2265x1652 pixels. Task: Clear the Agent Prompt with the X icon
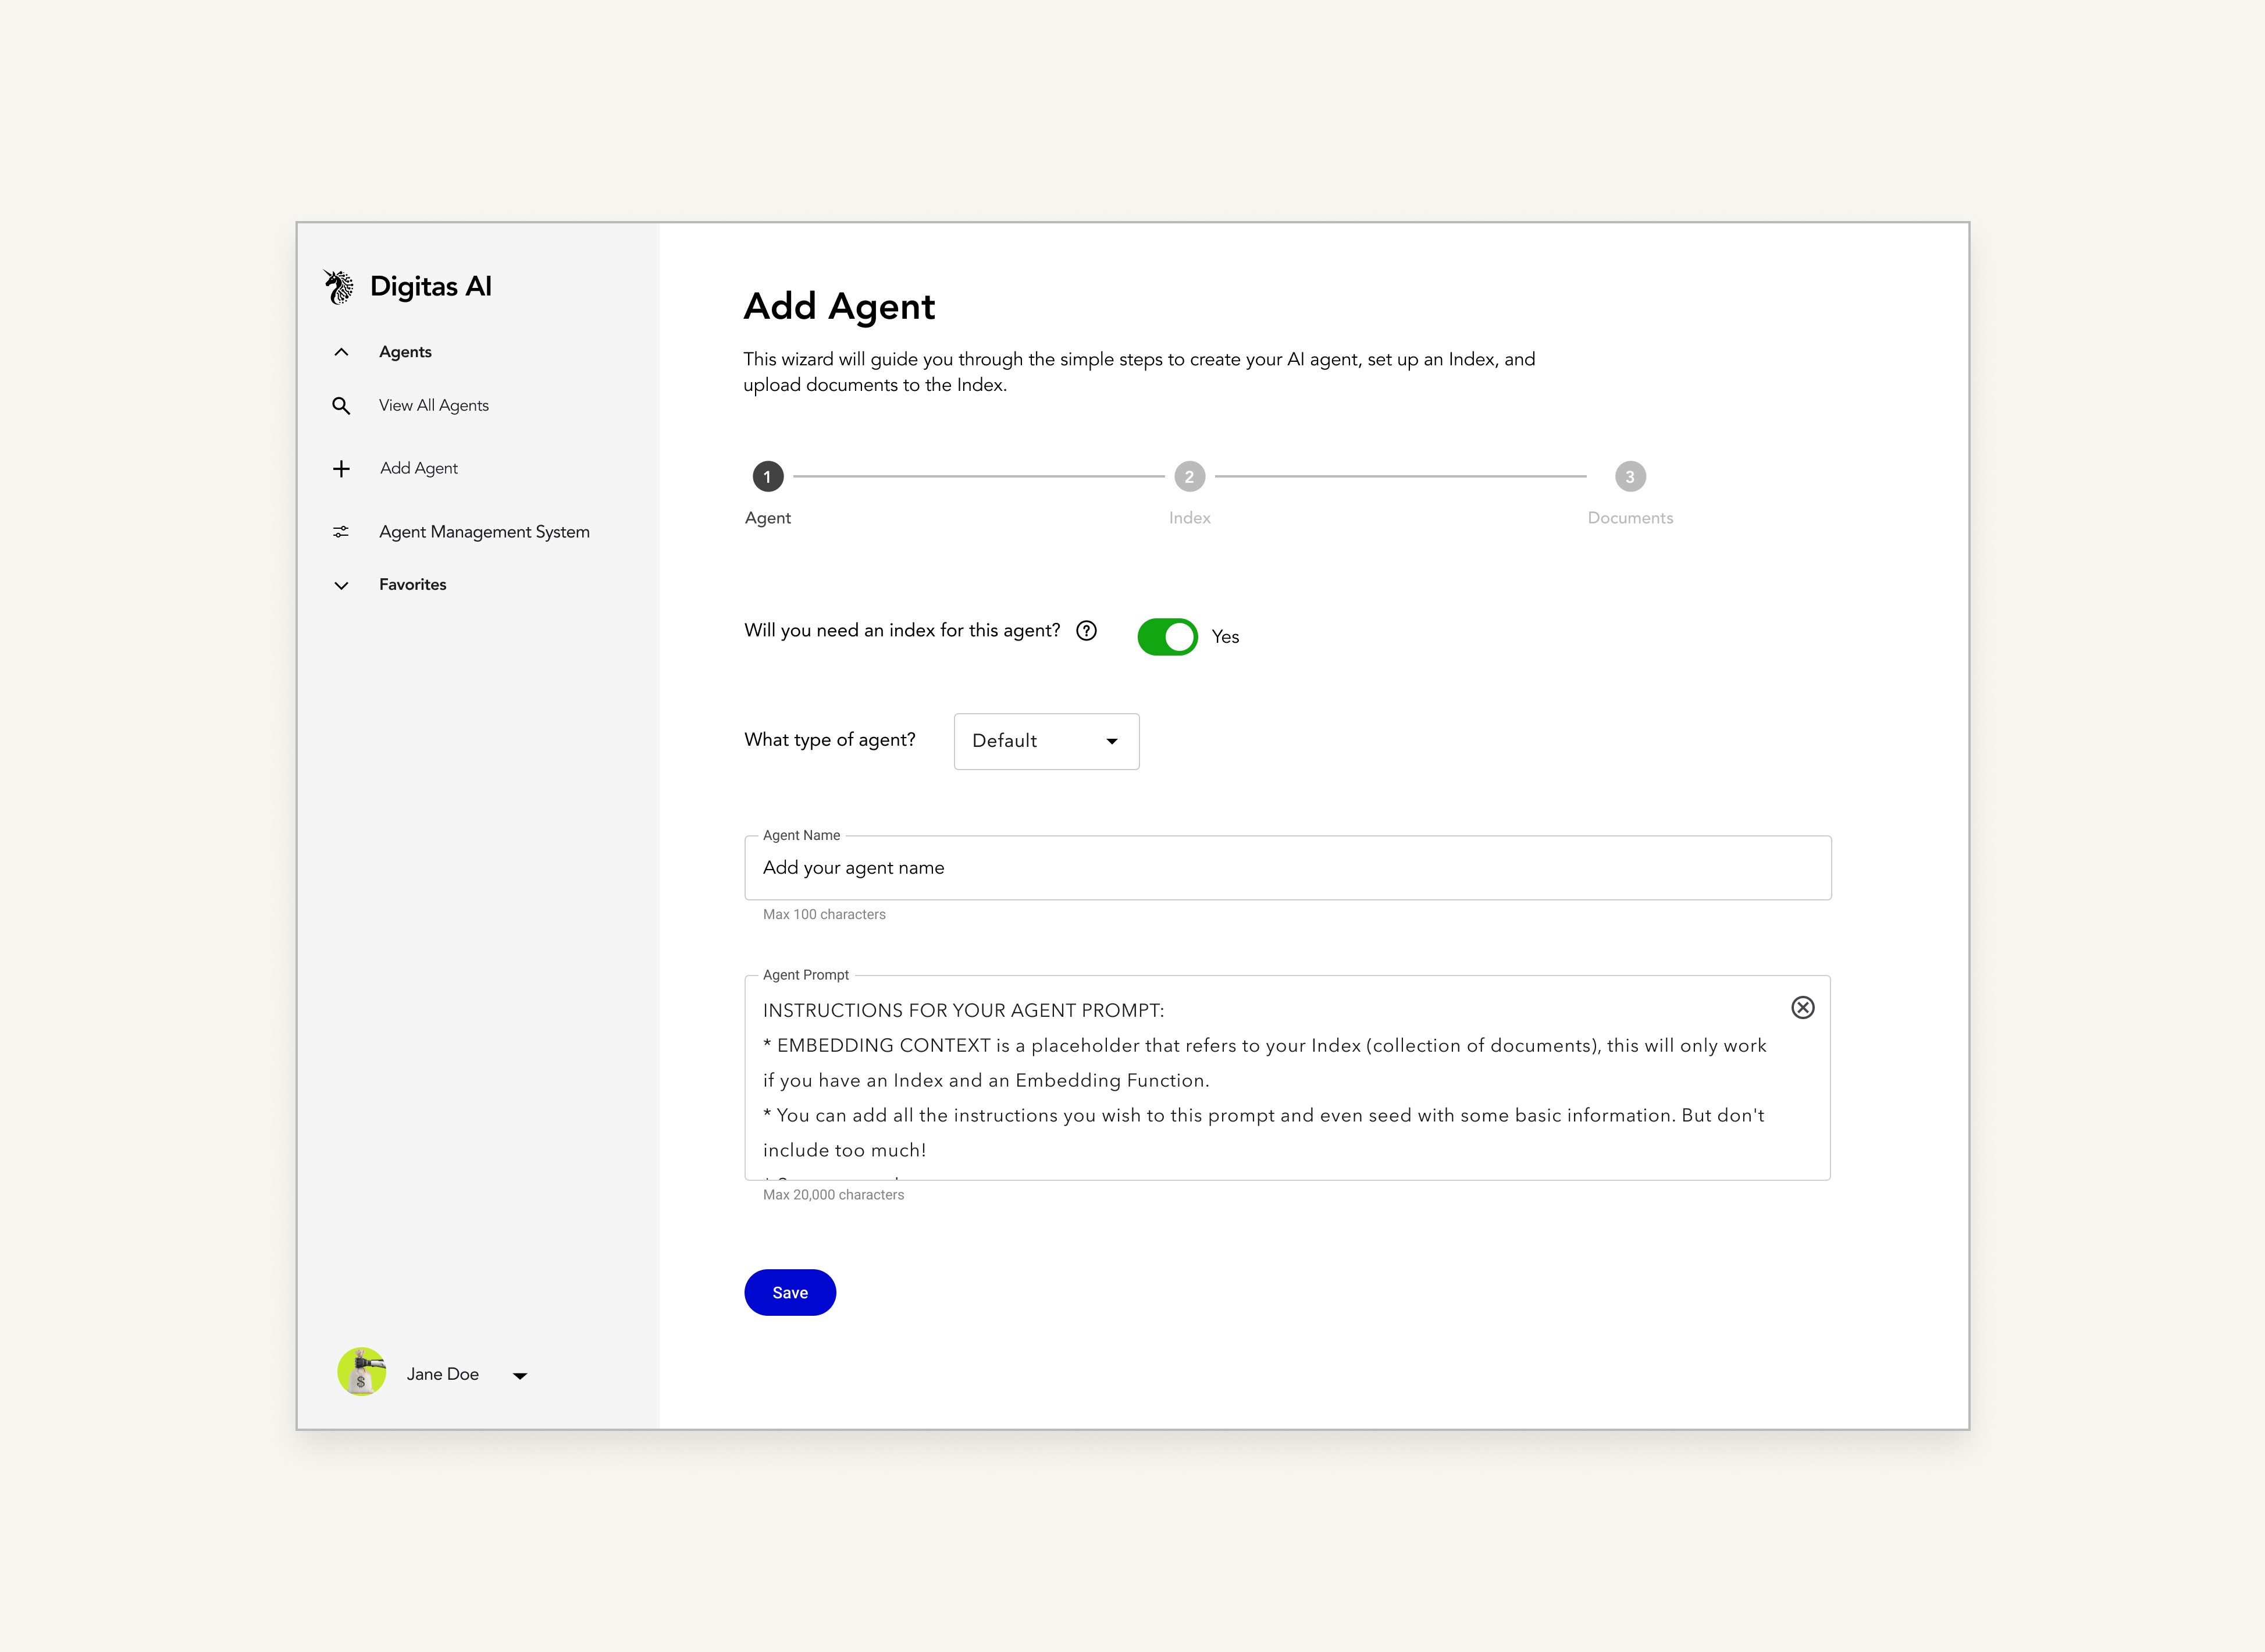[1802, 1008]
